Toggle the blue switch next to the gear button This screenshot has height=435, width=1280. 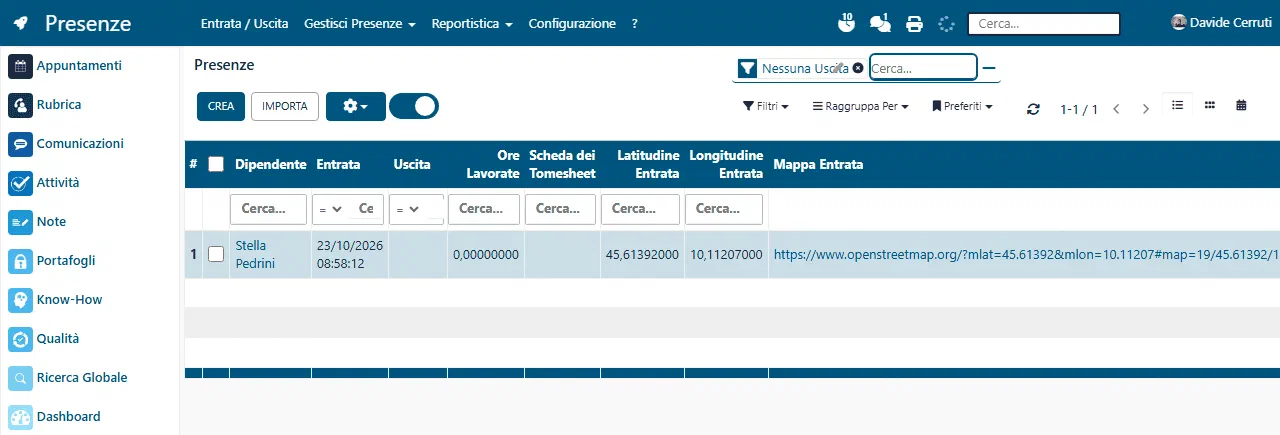(414, 106)
